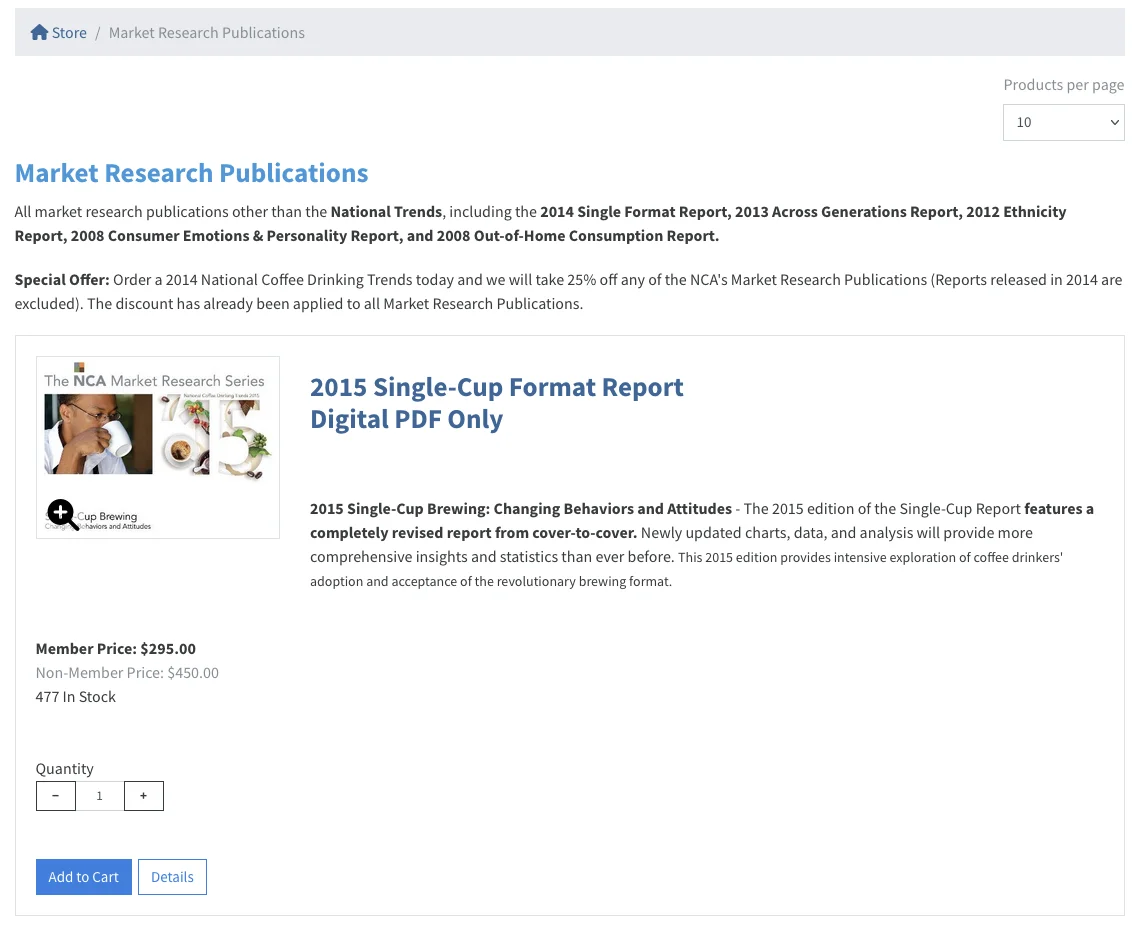Click the man drinking coffee photo on cover
This screenshot has width=1143, height=927.
click(x=98, y=433)
